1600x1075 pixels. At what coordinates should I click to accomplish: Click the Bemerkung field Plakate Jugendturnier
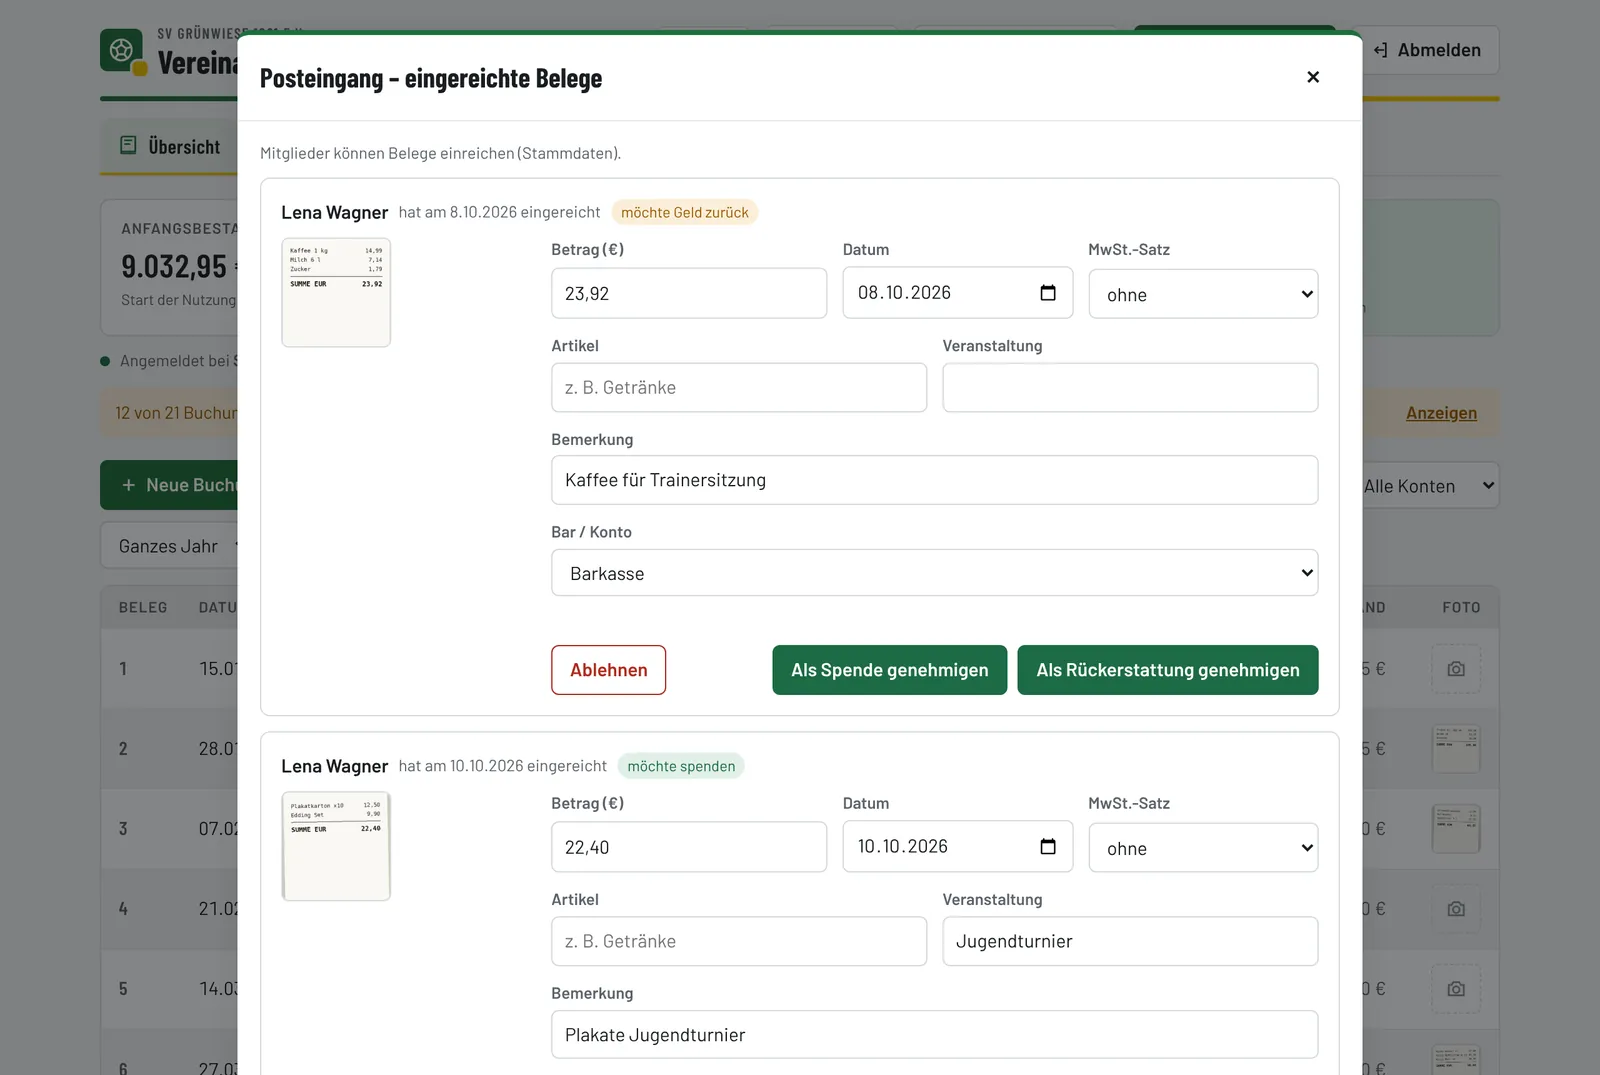[x=934, y=1034]
